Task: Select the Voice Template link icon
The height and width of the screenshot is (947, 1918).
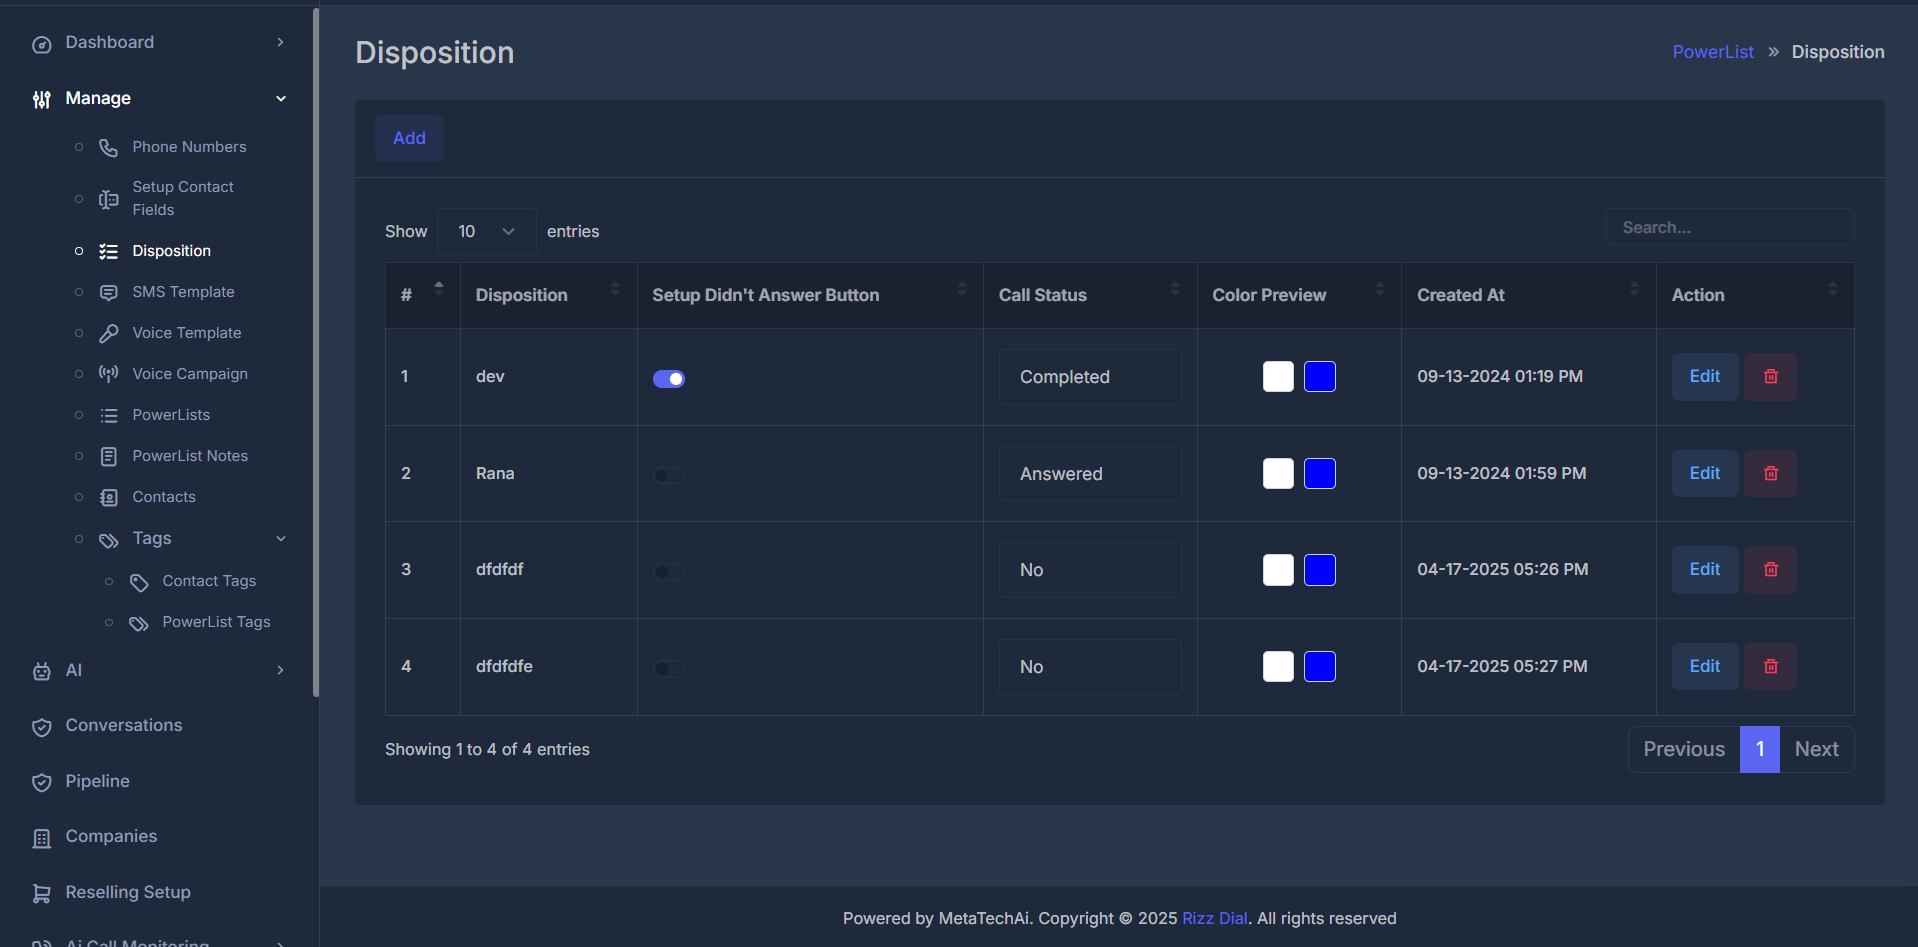Action: pyautogui.click(x=108, y=333)
